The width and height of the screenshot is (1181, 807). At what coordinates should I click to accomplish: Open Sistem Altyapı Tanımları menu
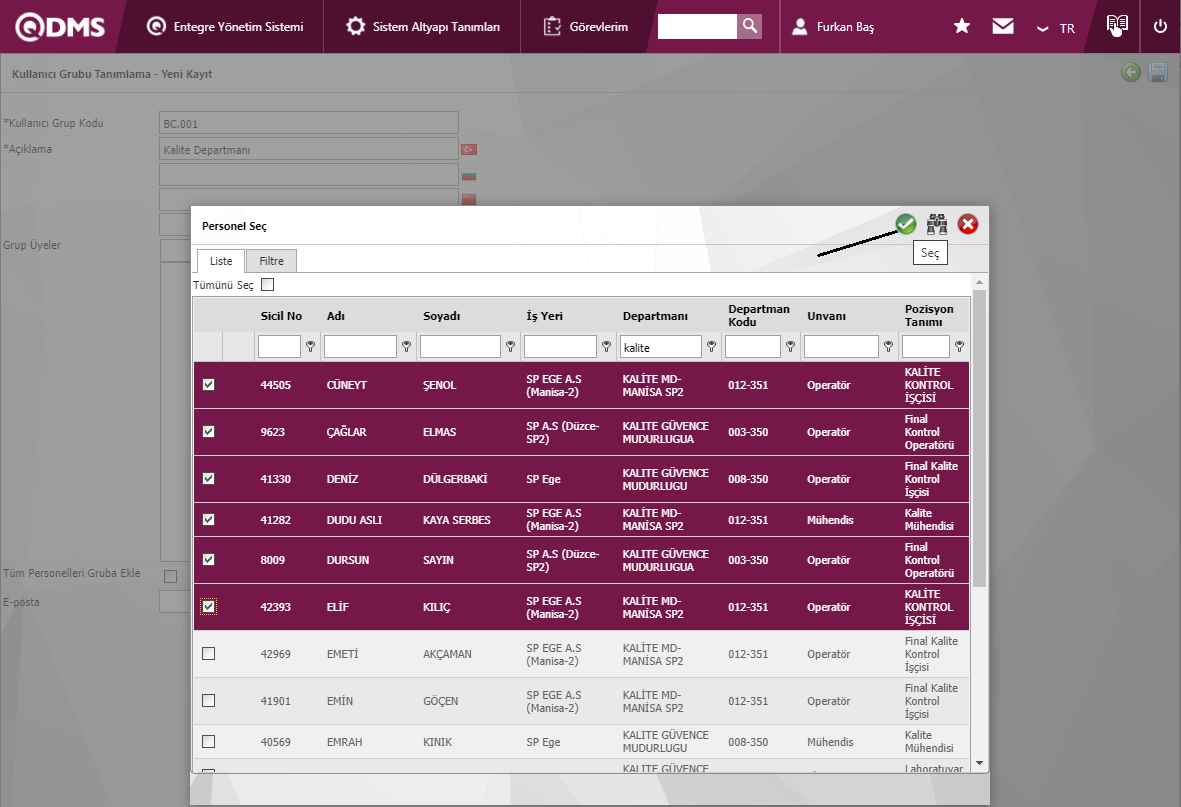coord(423,27)
